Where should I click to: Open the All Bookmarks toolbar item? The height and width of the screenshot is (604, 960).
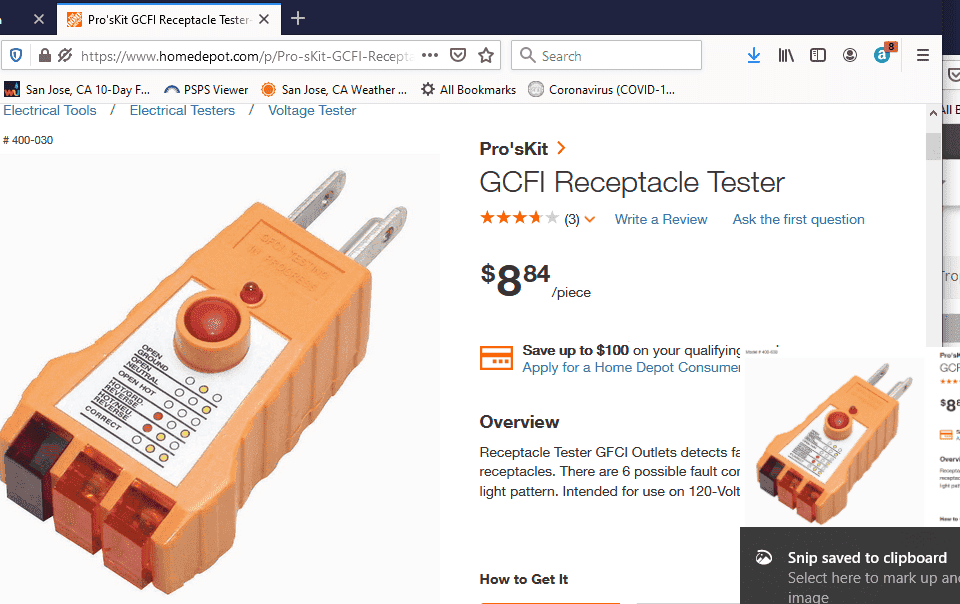tap(468, 89)
